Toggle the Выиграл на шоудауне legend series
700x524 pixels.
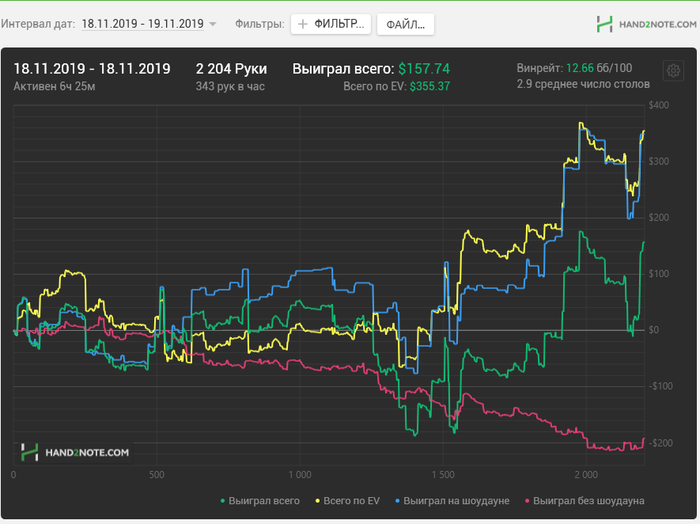[x=452, y=501]
